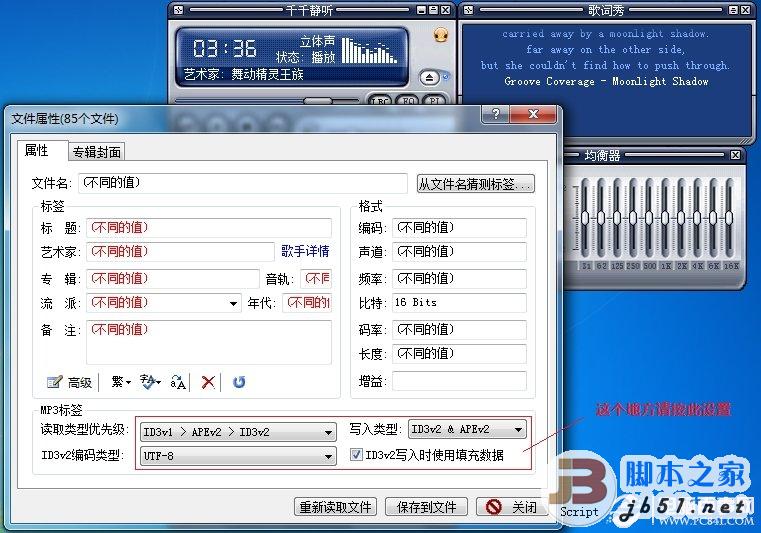Click the 16K band slider in the equalizer

pos(729,218)
